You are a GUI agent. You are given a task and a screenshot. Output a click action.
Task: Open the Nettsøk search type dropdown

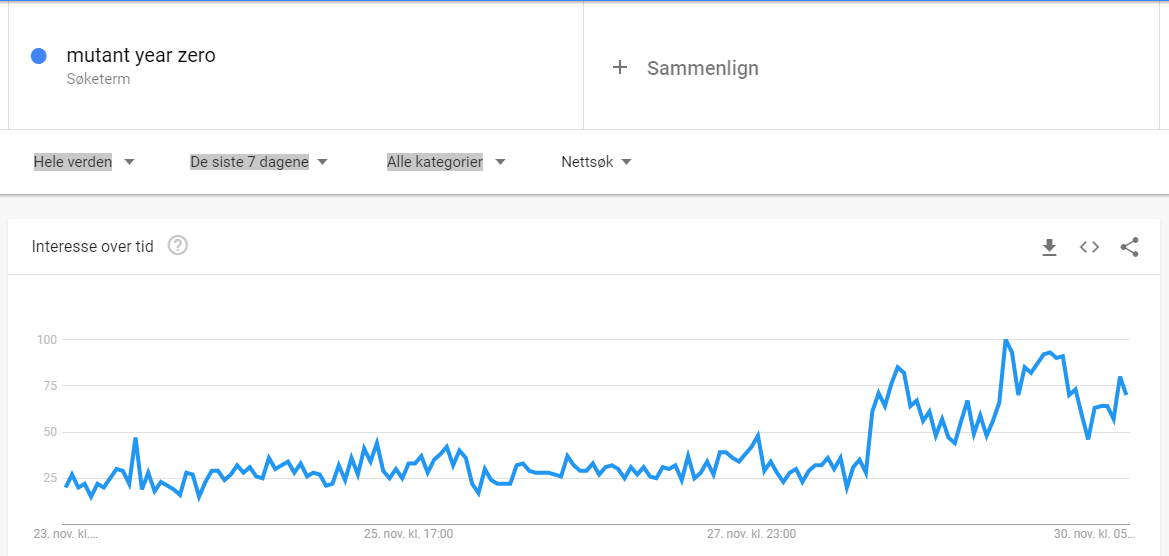(x=596, y=162)
